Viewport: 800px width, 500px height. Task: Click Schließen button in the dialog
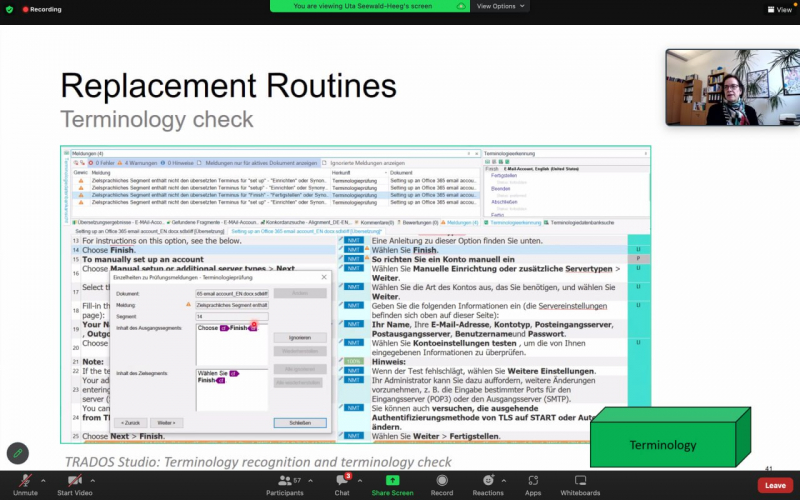click(x=300, y=422)
